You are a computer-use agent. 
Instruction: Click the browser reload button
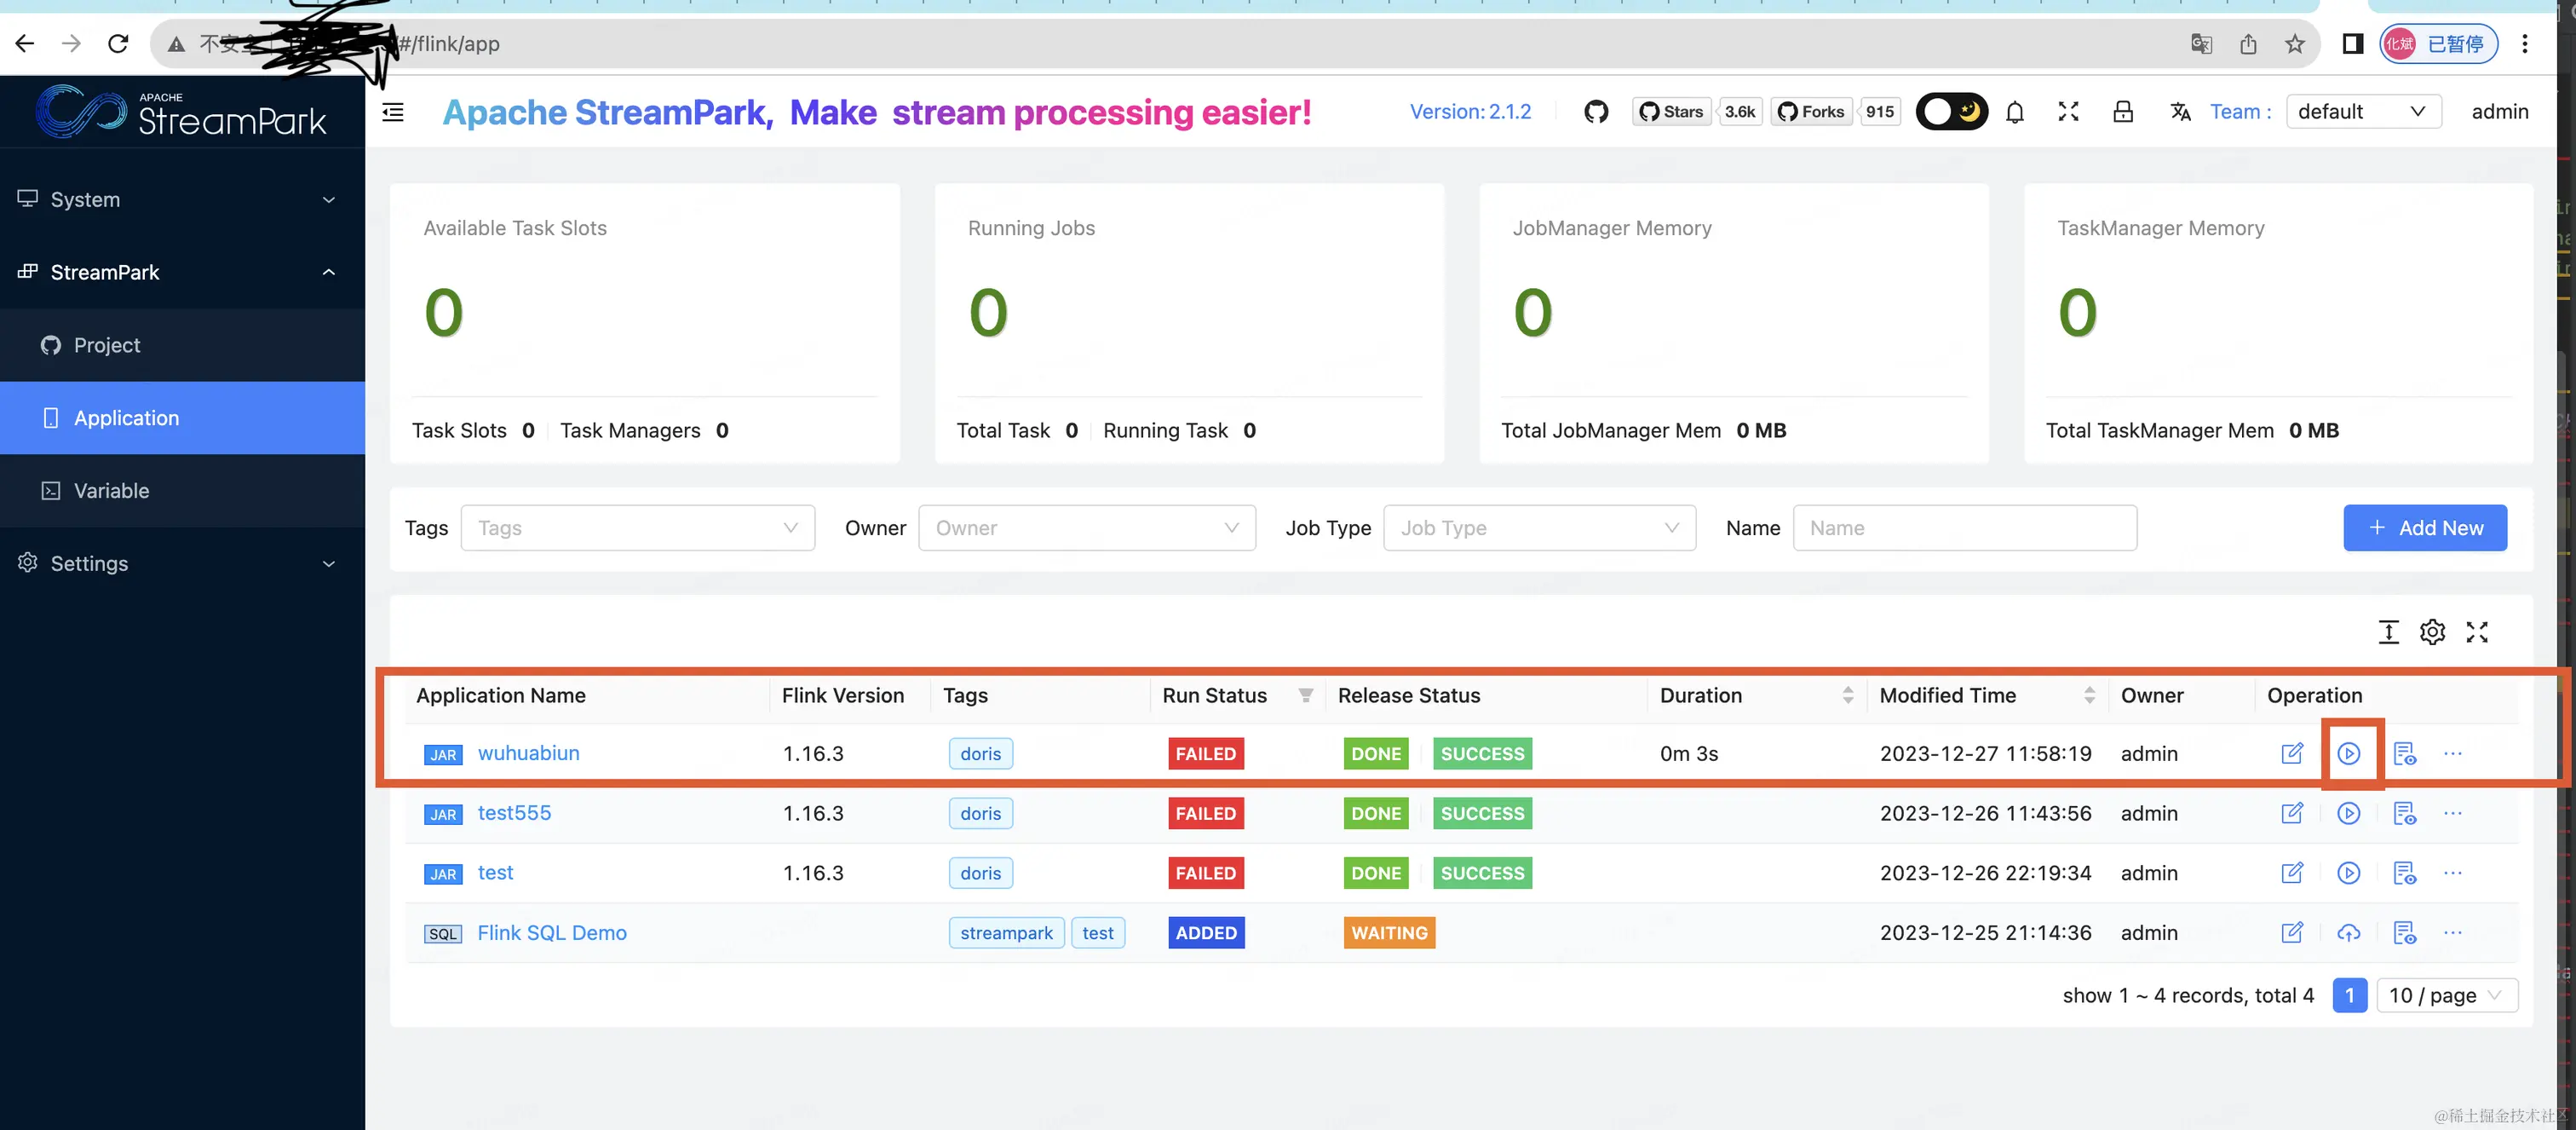[118, 43]
